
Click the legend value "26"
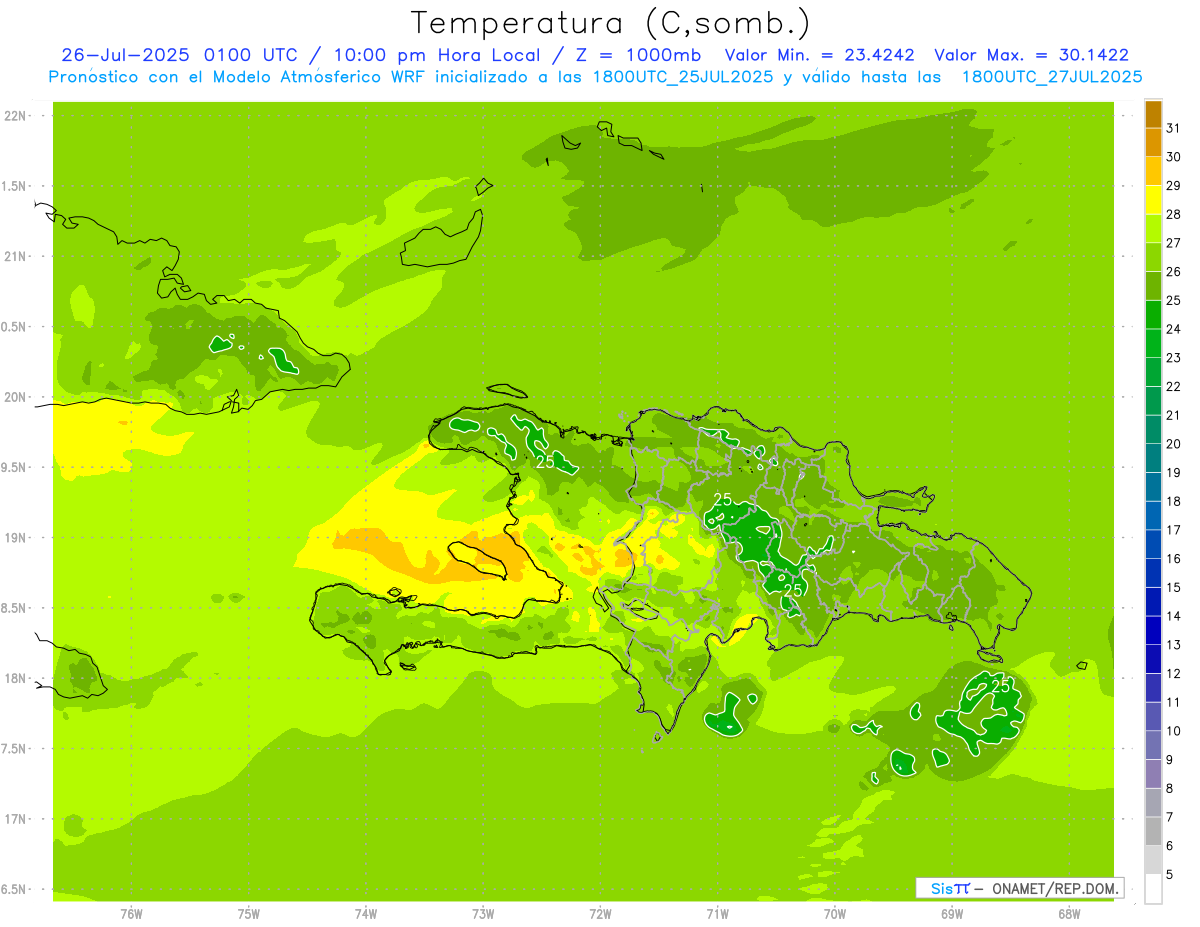point(1174,271)
